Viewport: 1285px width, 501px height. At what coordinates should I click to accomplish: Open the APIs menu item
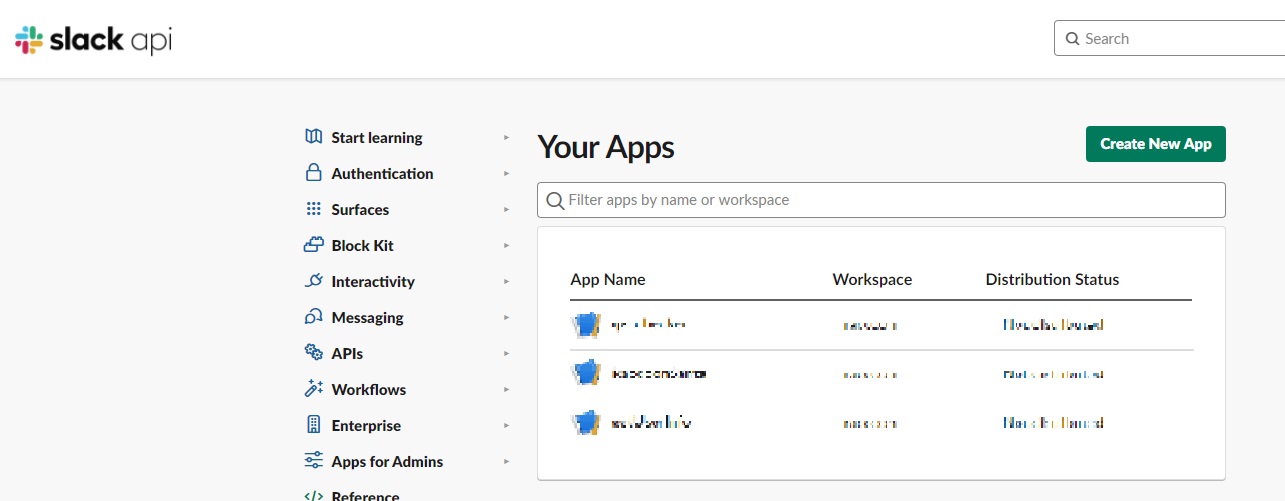(x=347, y=354)
